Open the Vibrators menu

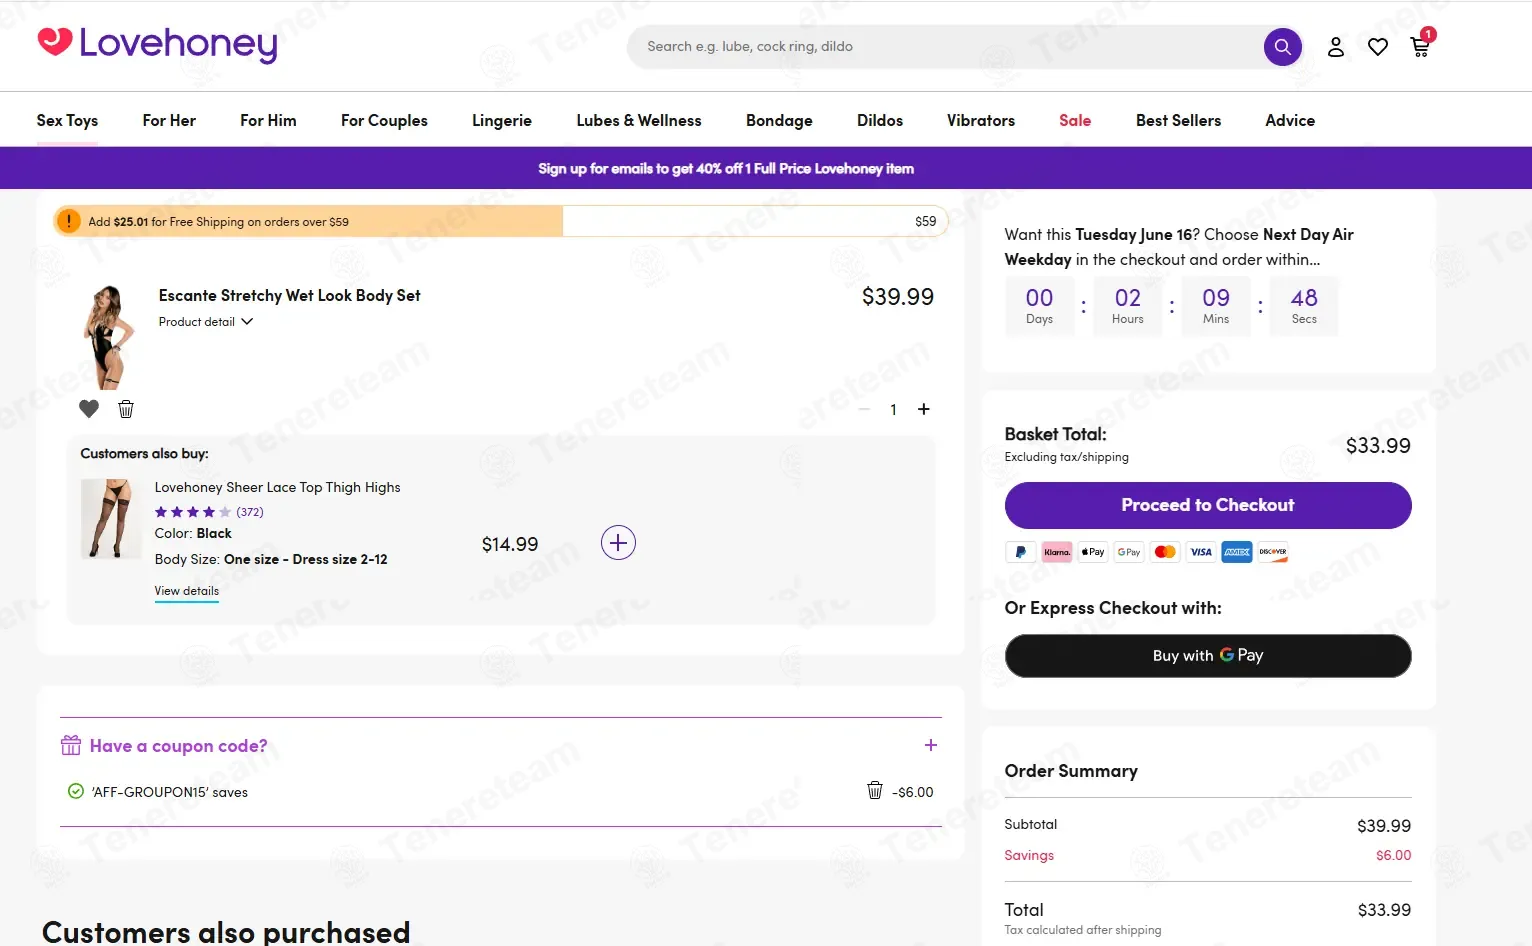coord(981,120)
